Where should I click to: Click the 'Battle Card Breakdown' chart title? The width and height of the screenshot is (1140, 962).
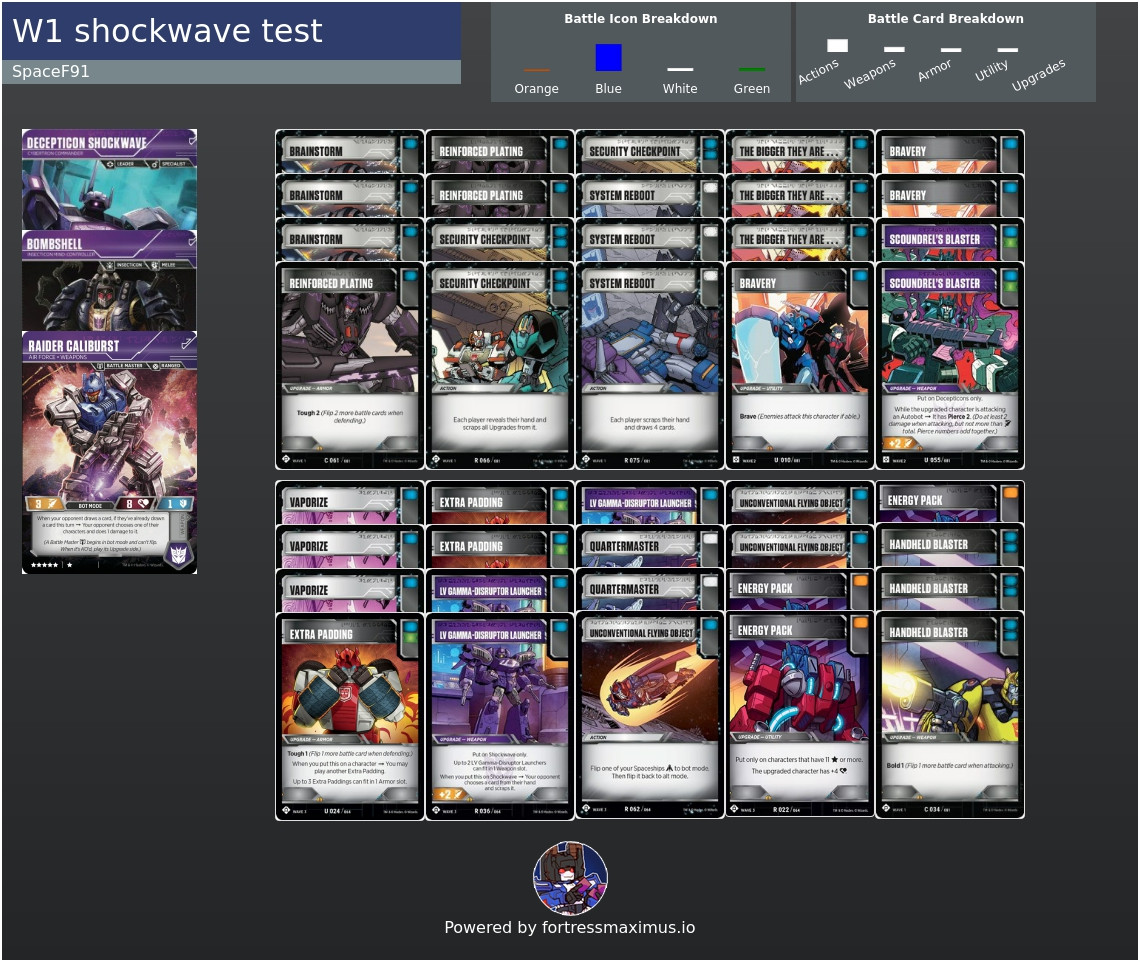tap(945, 18)
